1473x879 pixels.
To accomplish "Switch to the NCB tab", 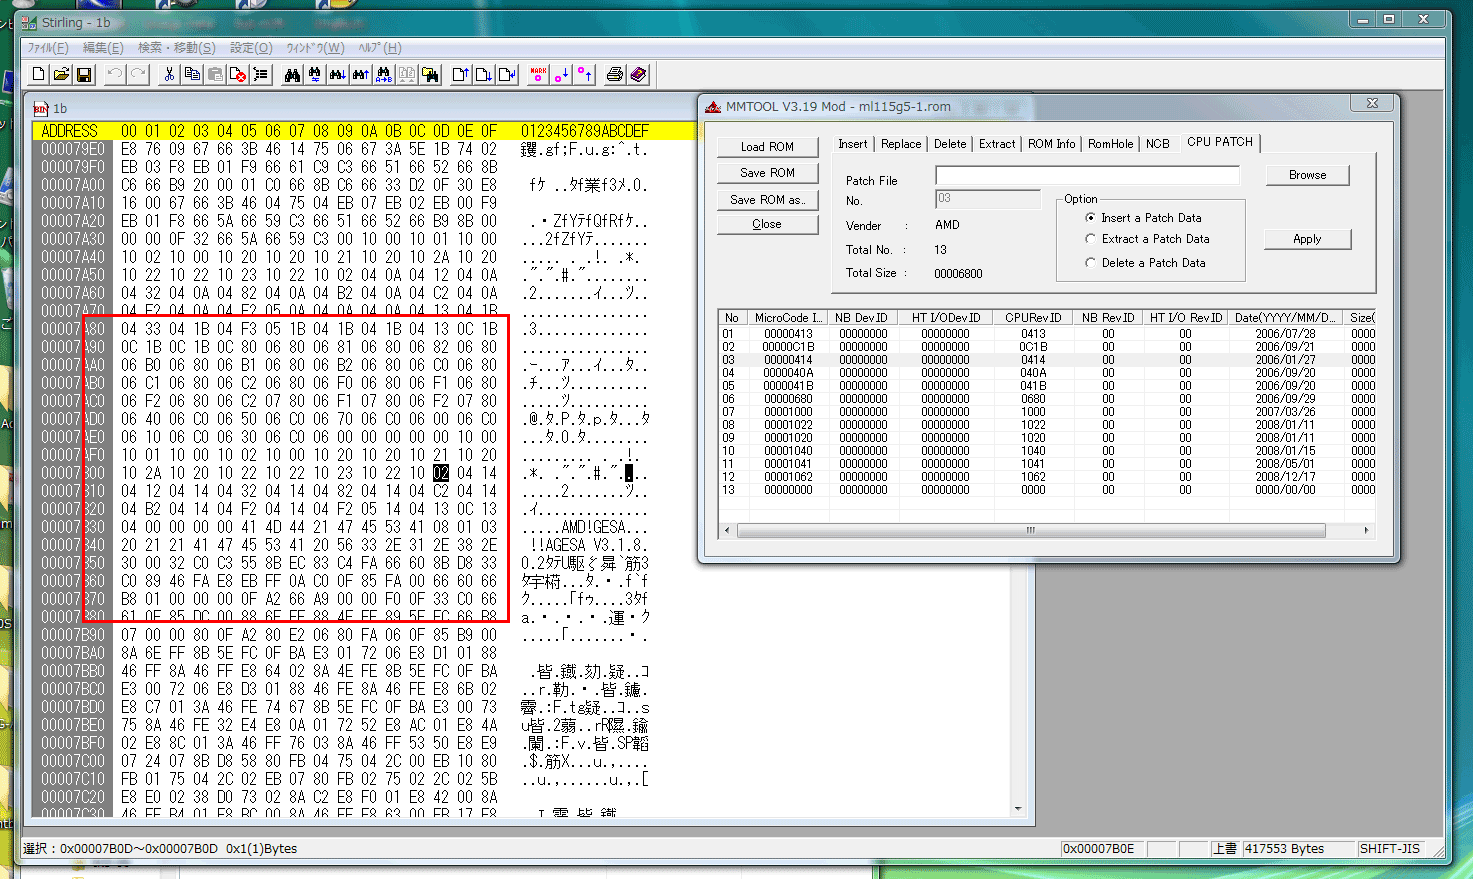I will point(1158,144).
